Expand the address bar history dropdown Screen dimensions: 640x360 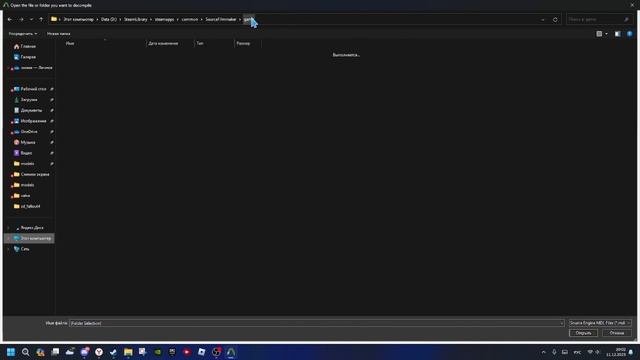tap(543, 20)
